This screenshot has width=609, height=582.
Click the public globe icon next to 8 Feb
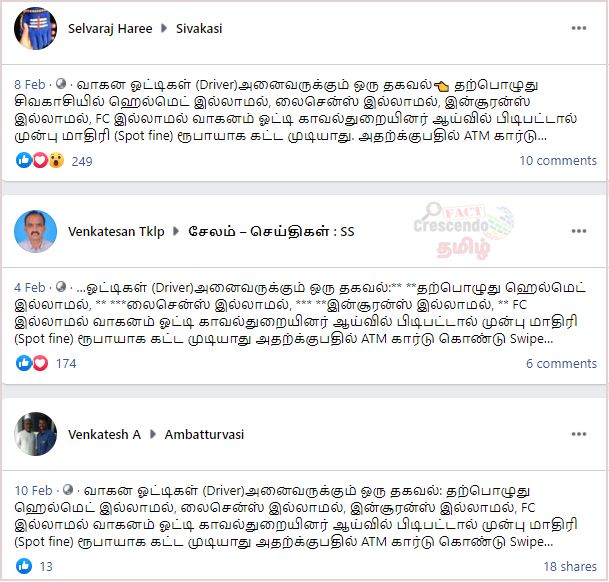coord(61,84)
